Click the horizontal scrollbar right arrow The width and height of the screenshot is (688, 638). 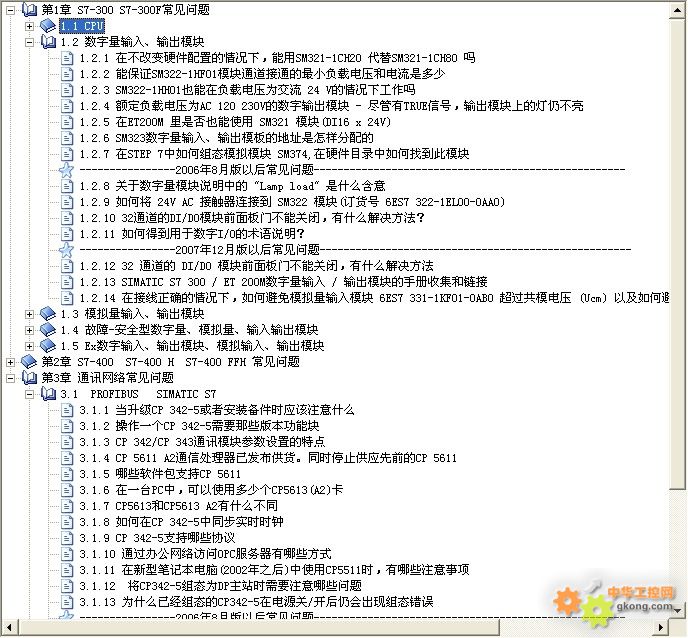(x=661, y=627)
